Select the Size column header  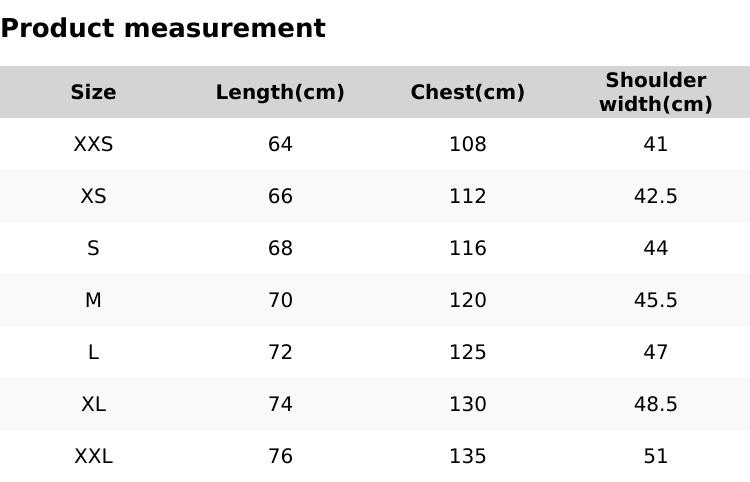(x=93, y=92)
